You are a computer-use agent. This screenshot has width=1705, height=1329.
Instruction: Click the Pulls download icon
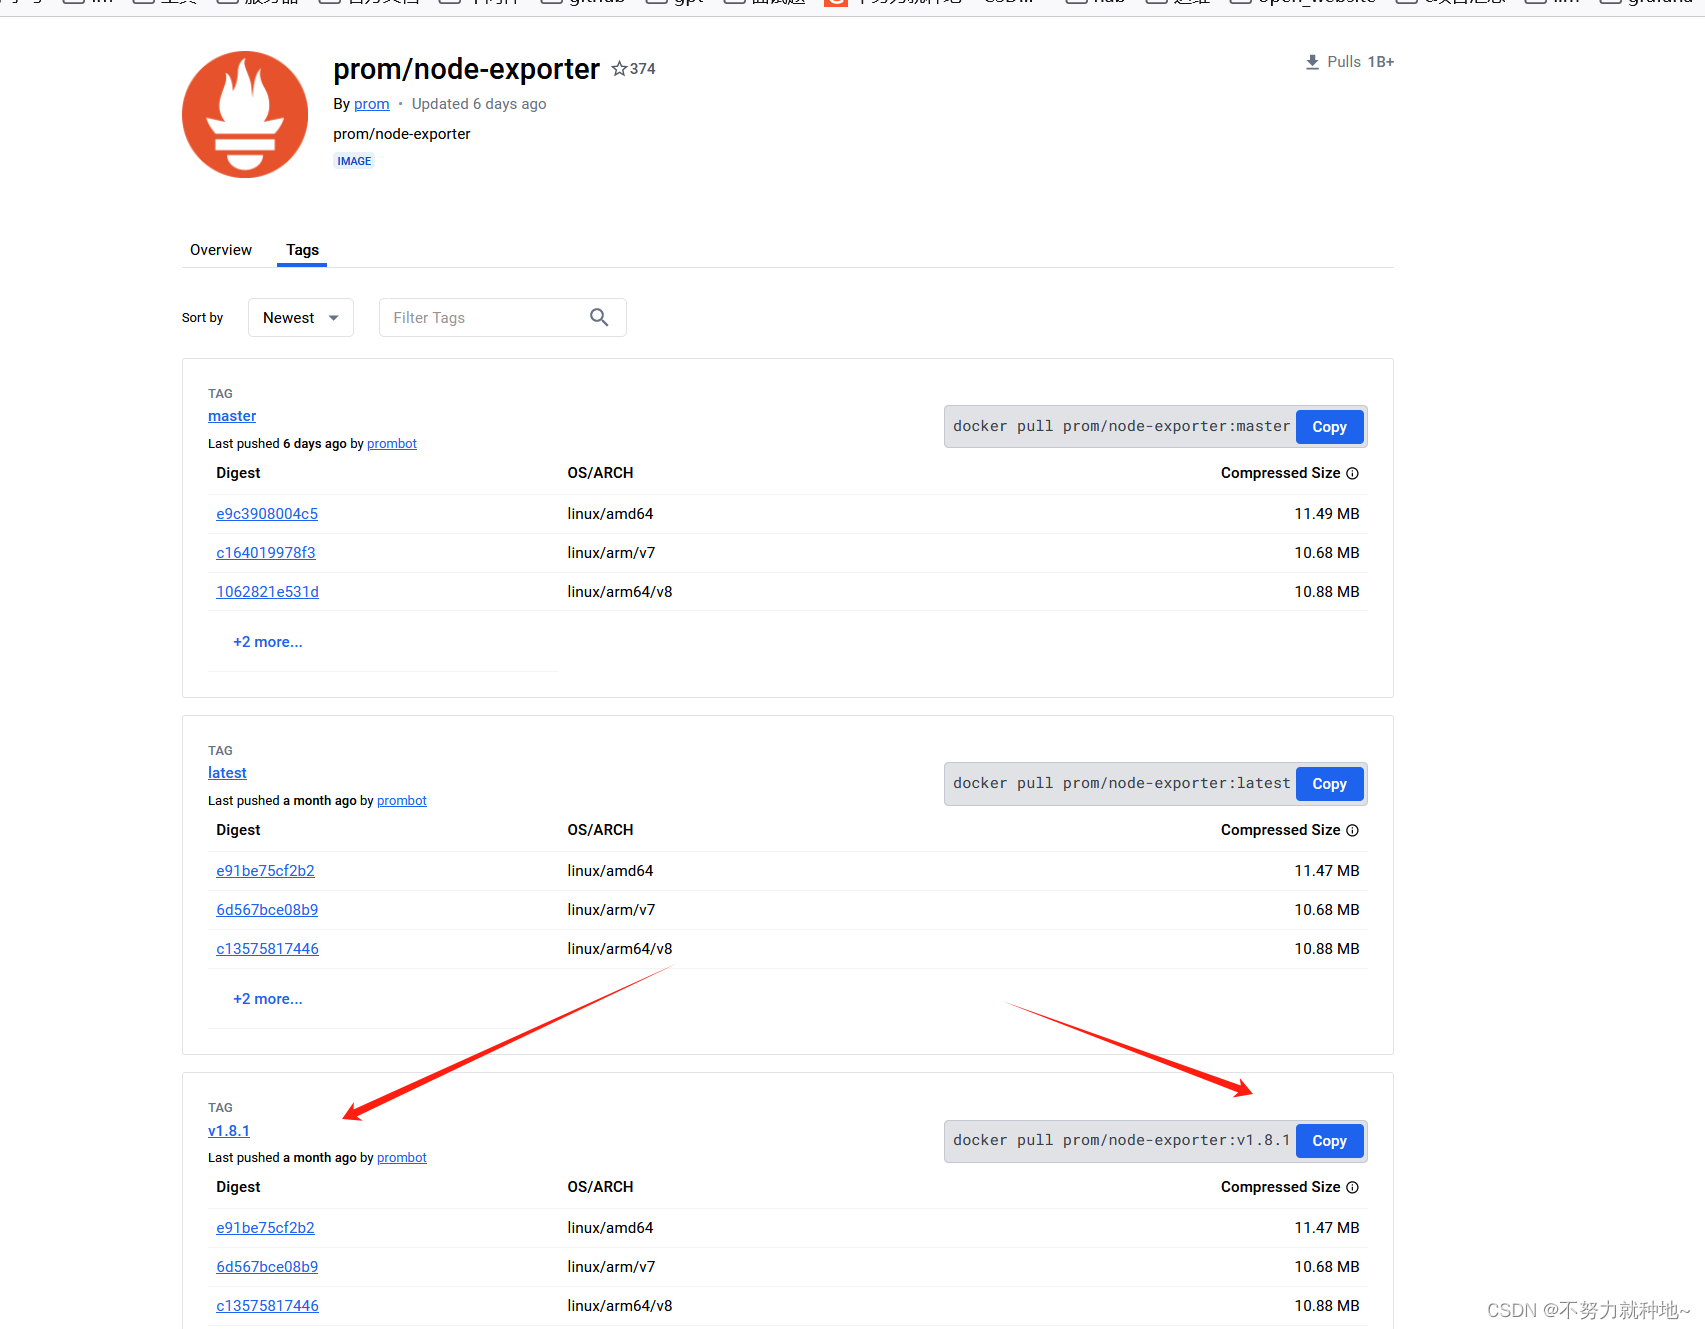[1312, 62]
